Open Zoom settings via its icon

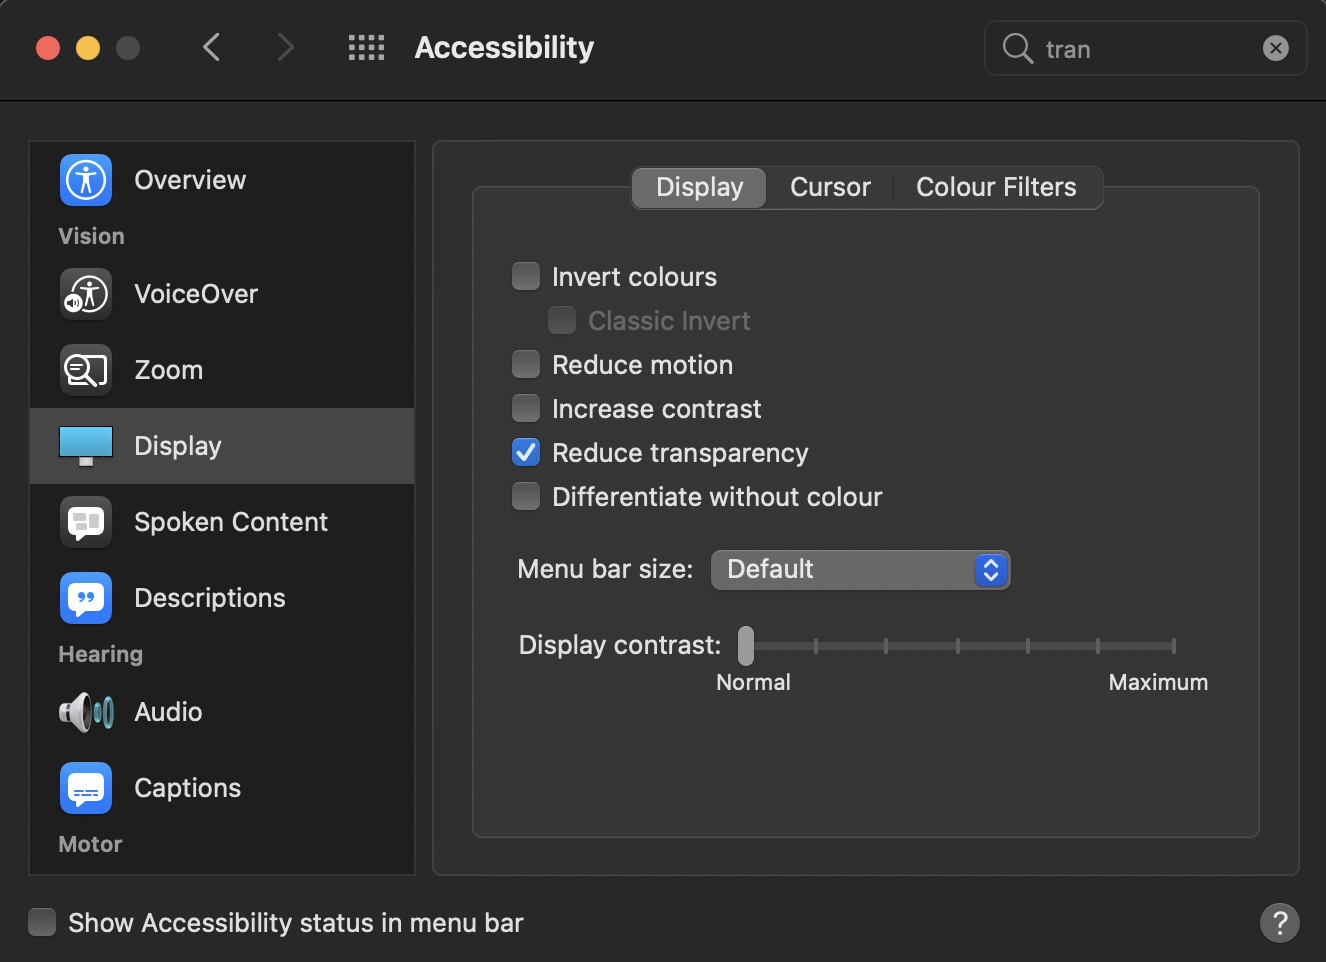pos(86,370)
